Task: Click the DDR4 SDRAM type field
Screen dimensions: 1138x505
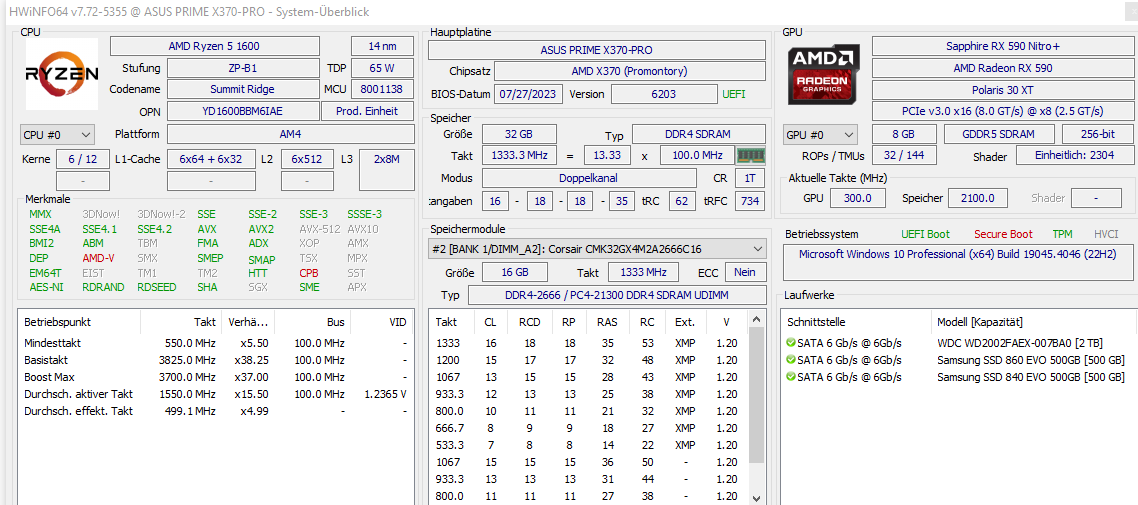Action: (x=698, y=135)
